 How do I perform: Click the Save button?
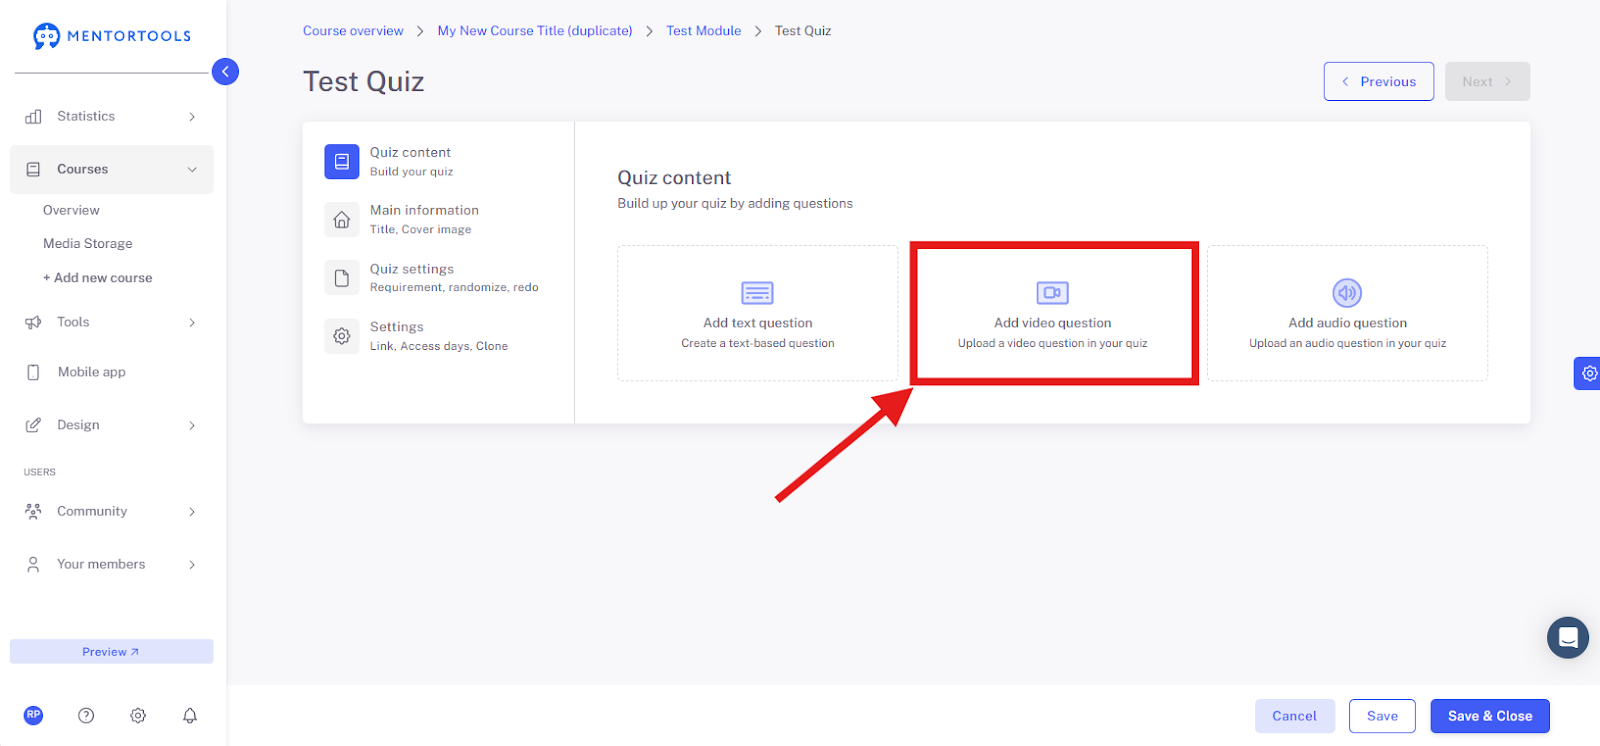[x=1382, y=716]
